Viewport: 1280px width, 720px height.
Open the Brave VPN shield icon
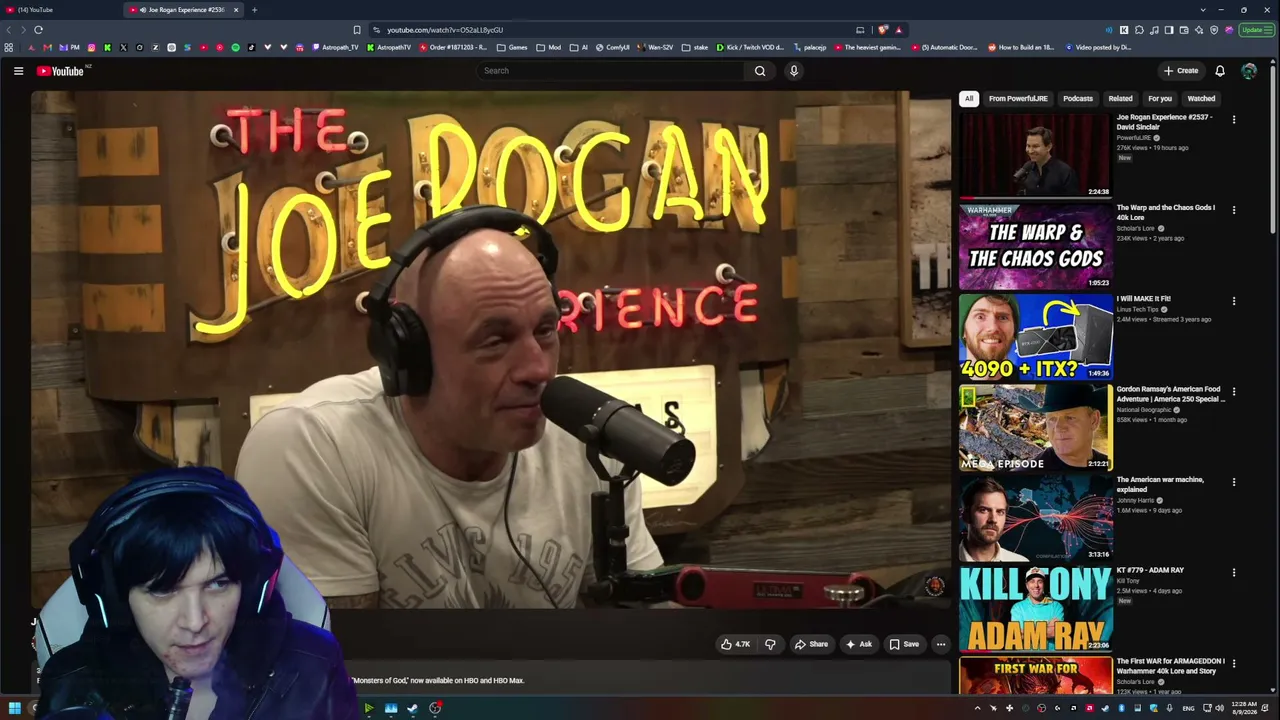click(x=1214, y=30)
